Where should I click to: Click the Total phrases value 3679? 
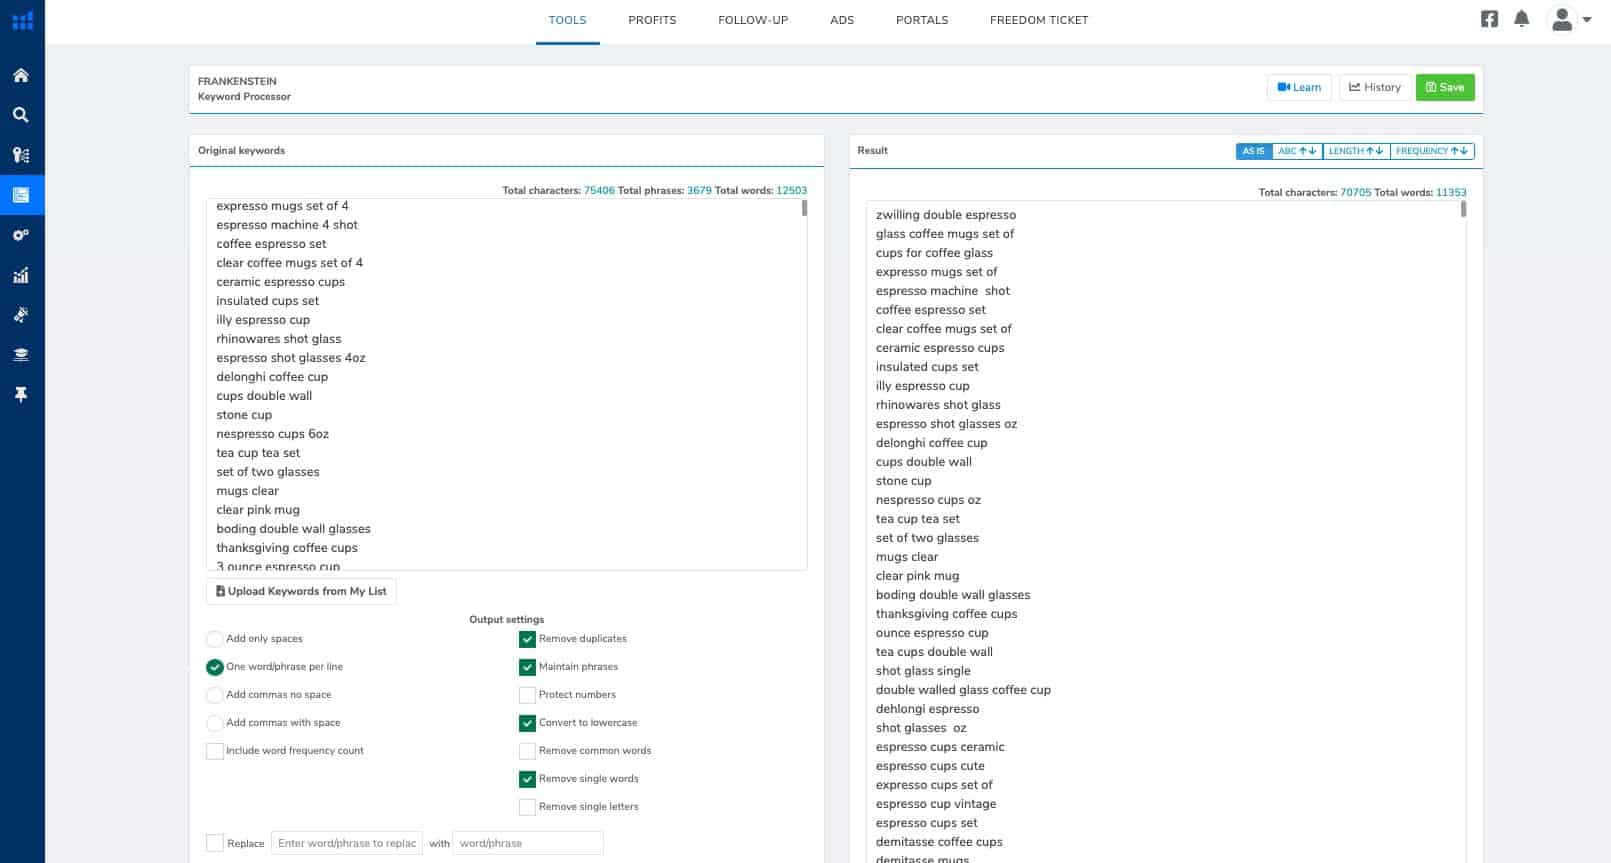point(699,190)
